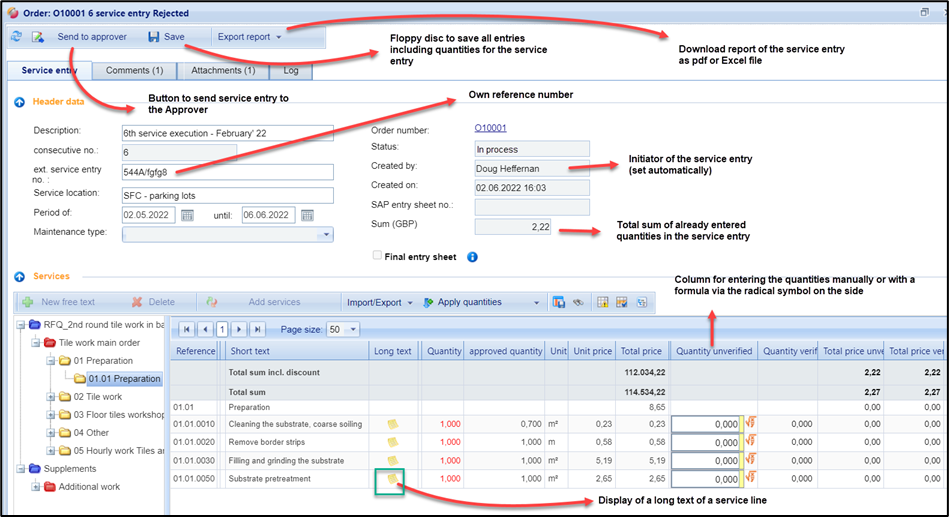Image resolution: width=949 pixels, height=517 pixels.
Task: Click the eye icon in Services toolbar
Action: 577,302
